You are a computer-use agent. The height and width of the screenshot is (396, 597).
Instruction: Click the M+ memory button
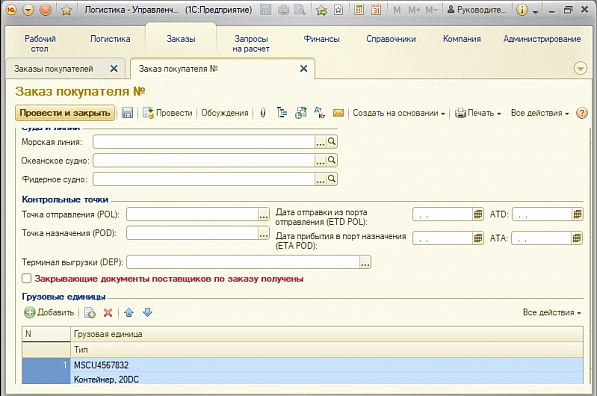(x=414, y=10)
